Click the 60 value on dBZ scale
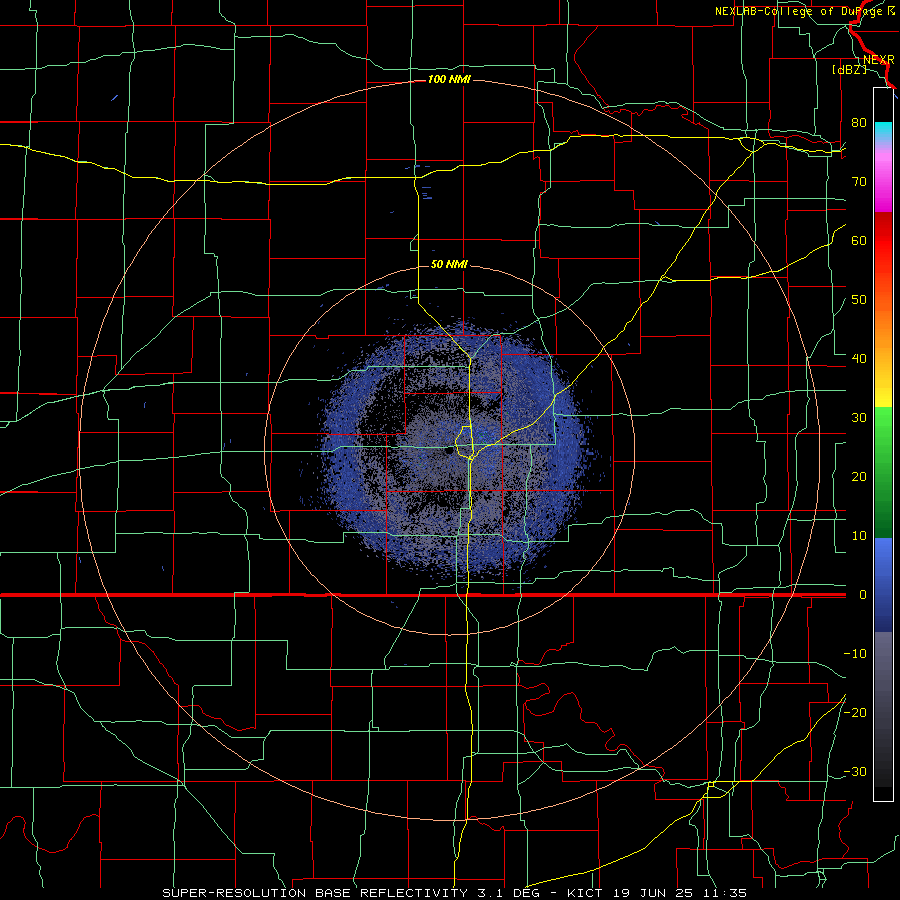 point(859,240)
